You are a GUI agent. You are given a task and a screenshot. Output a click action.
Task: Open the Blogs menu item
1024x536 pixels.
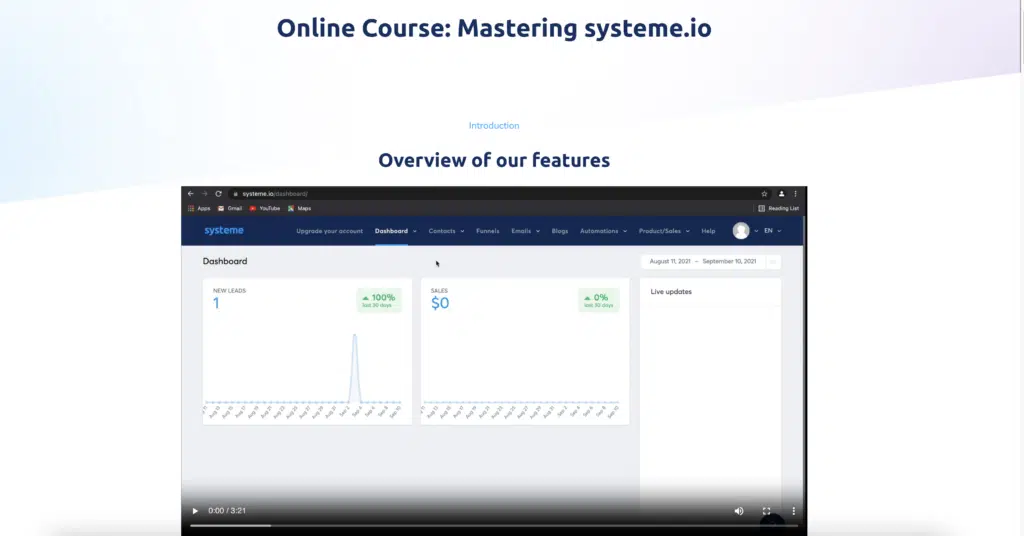click(559, 231)
